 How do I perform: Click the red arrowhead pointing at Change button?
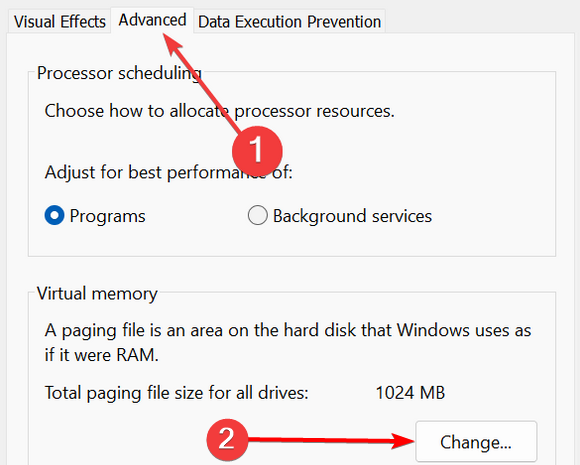(403, 441)
